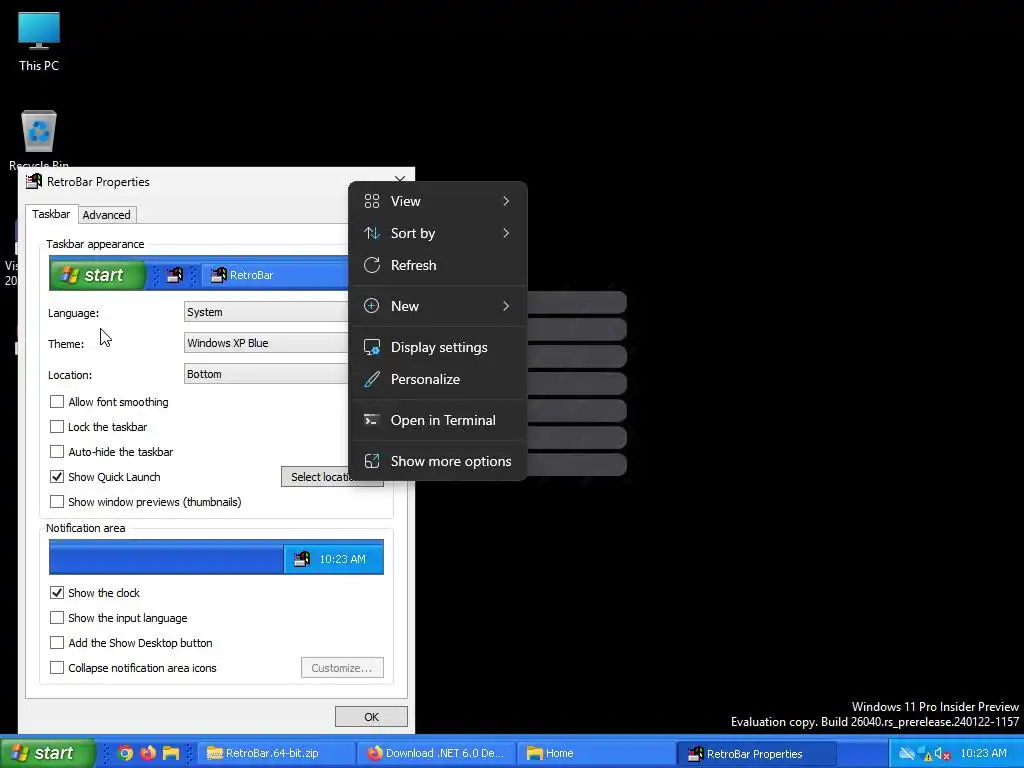Switch to the Advanced tab
The height and width of the screenshot is (768, 1024).
pos(106,215)
